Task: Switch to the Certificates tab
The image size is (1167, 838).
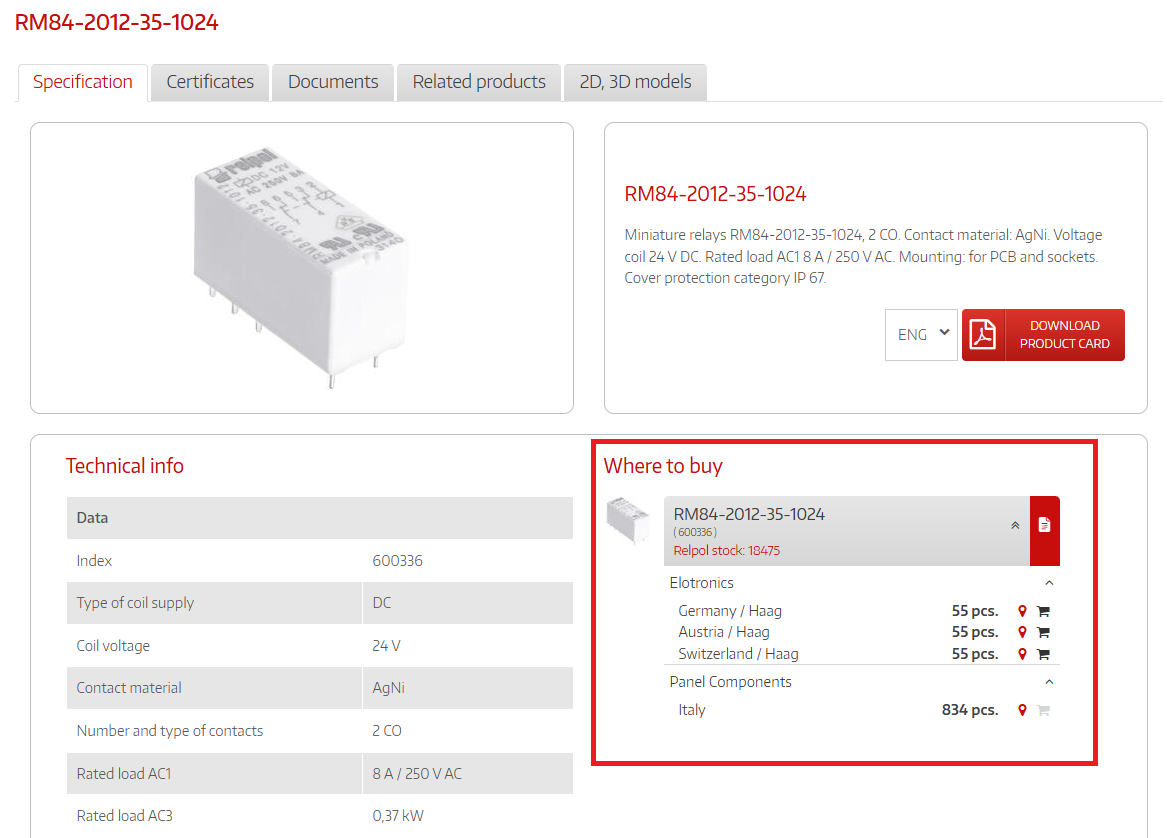Action: coord(210,82)
